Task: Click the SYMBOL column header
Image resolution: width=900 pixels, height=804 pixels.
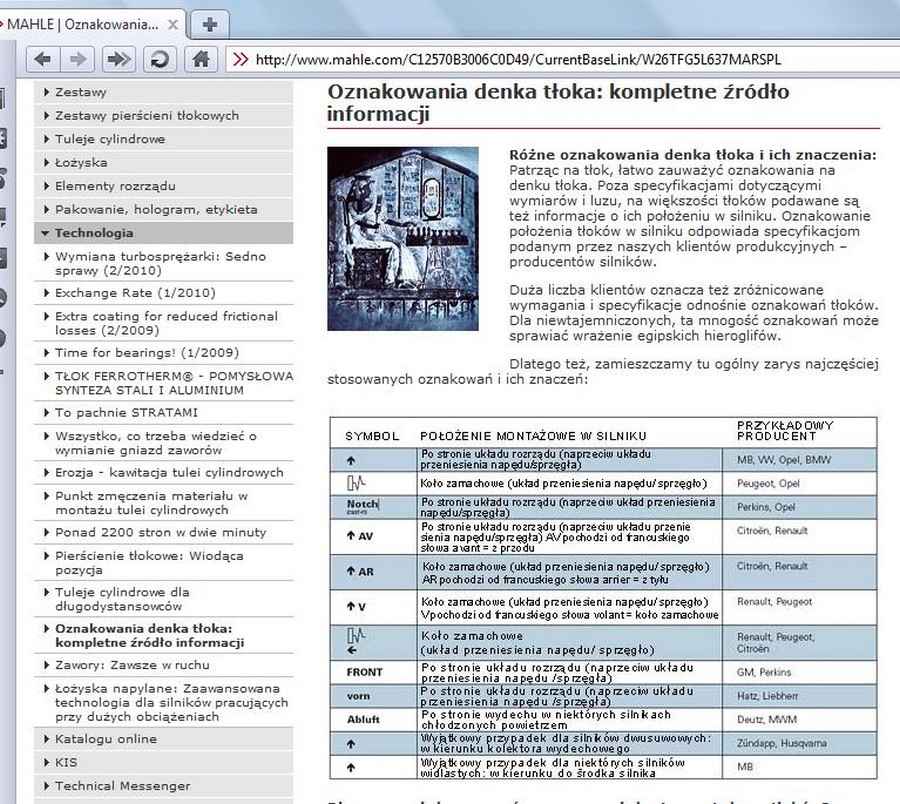Action: (372, 436)
